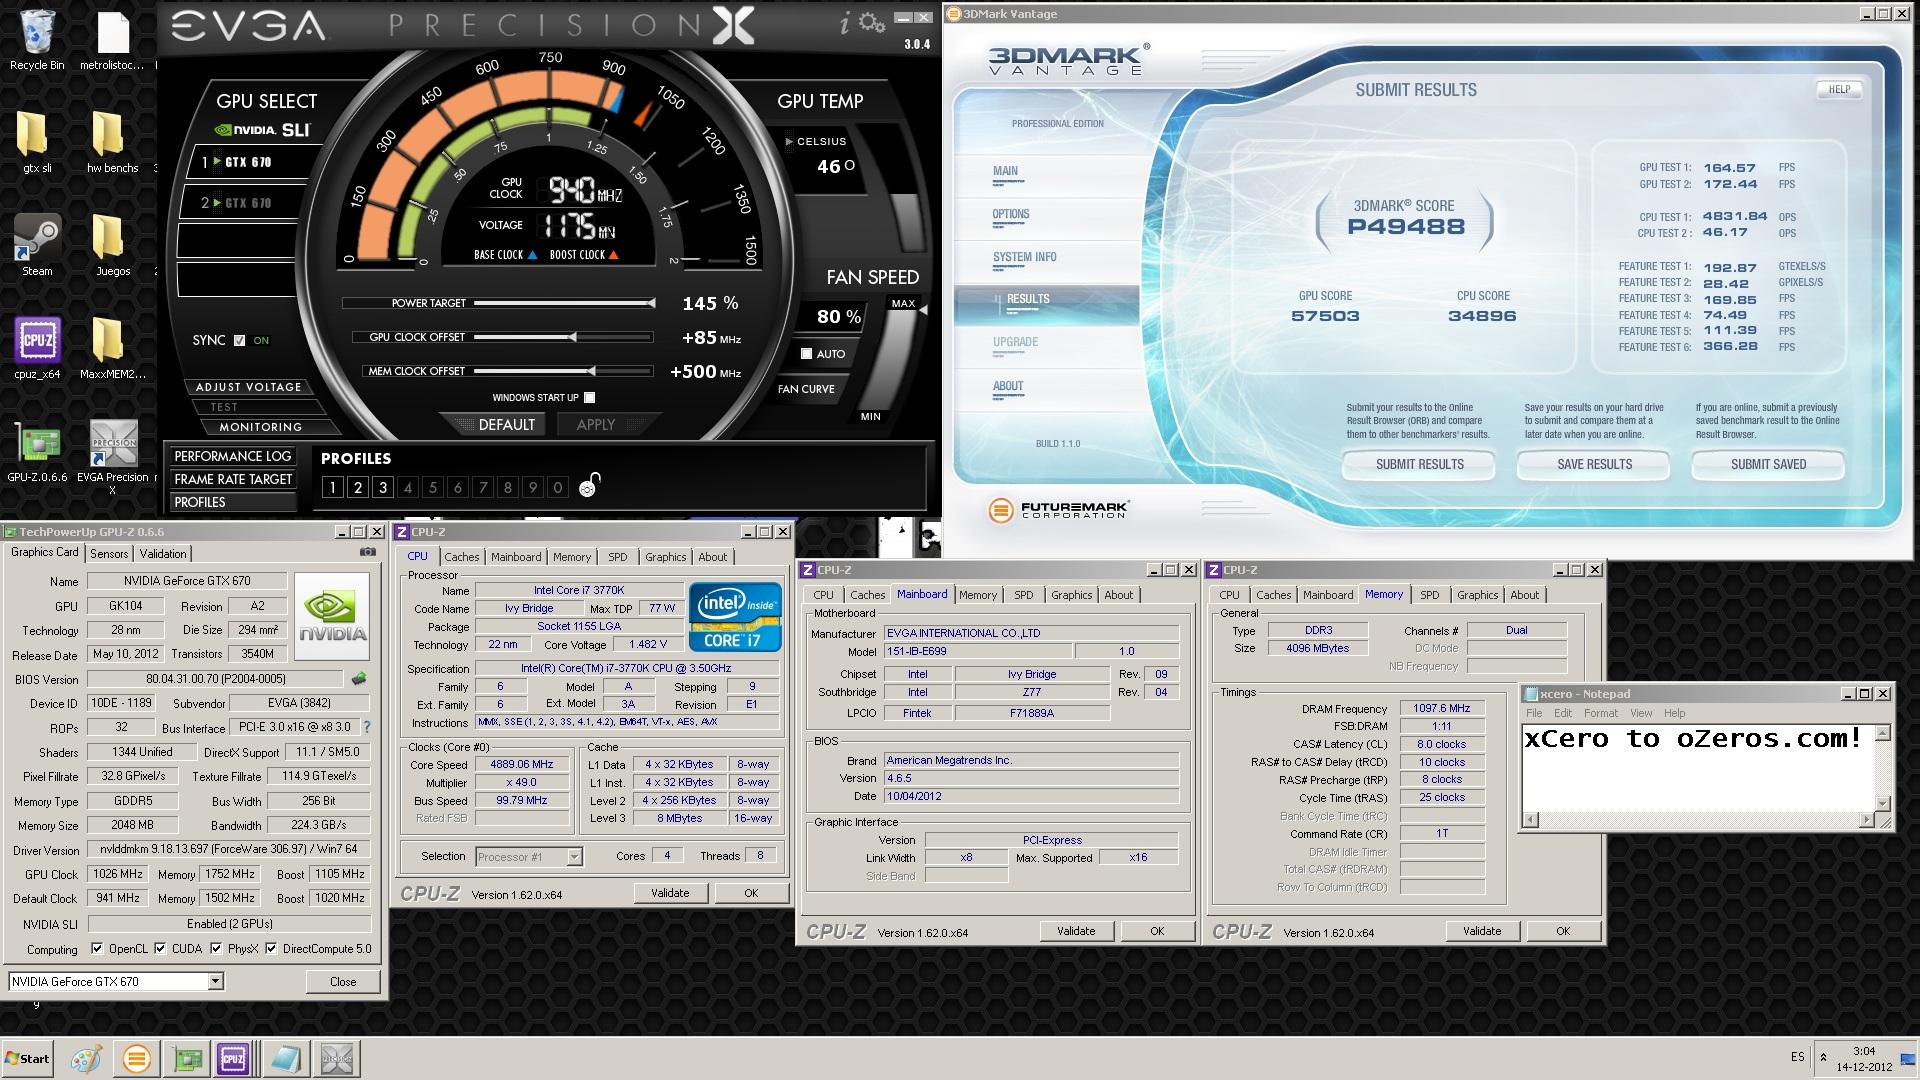The width and height of the screenshot is (1920, 1080).
Task: Click HELP button in 3DMark Vantage
Action: point(1839,89)
